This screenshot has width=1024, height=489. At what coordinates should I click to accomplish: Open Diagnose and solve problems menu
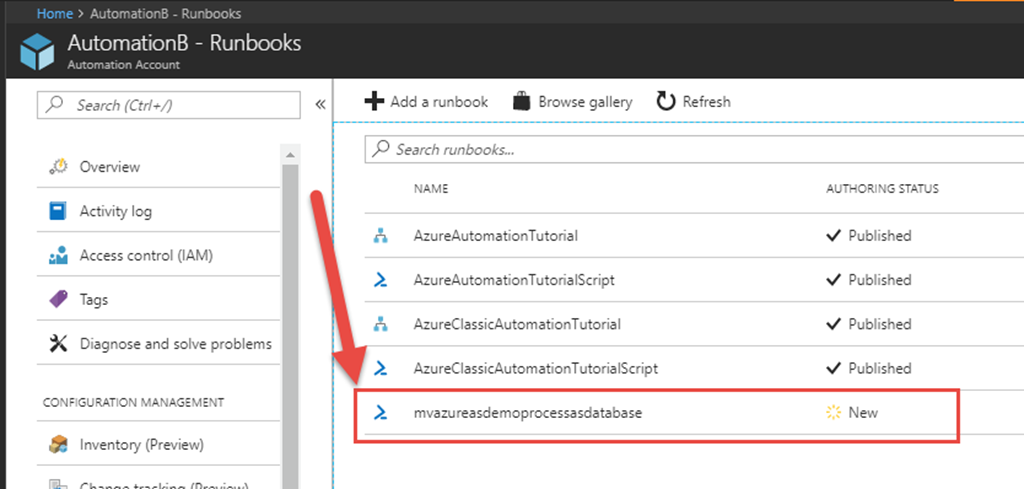point(175,344)
